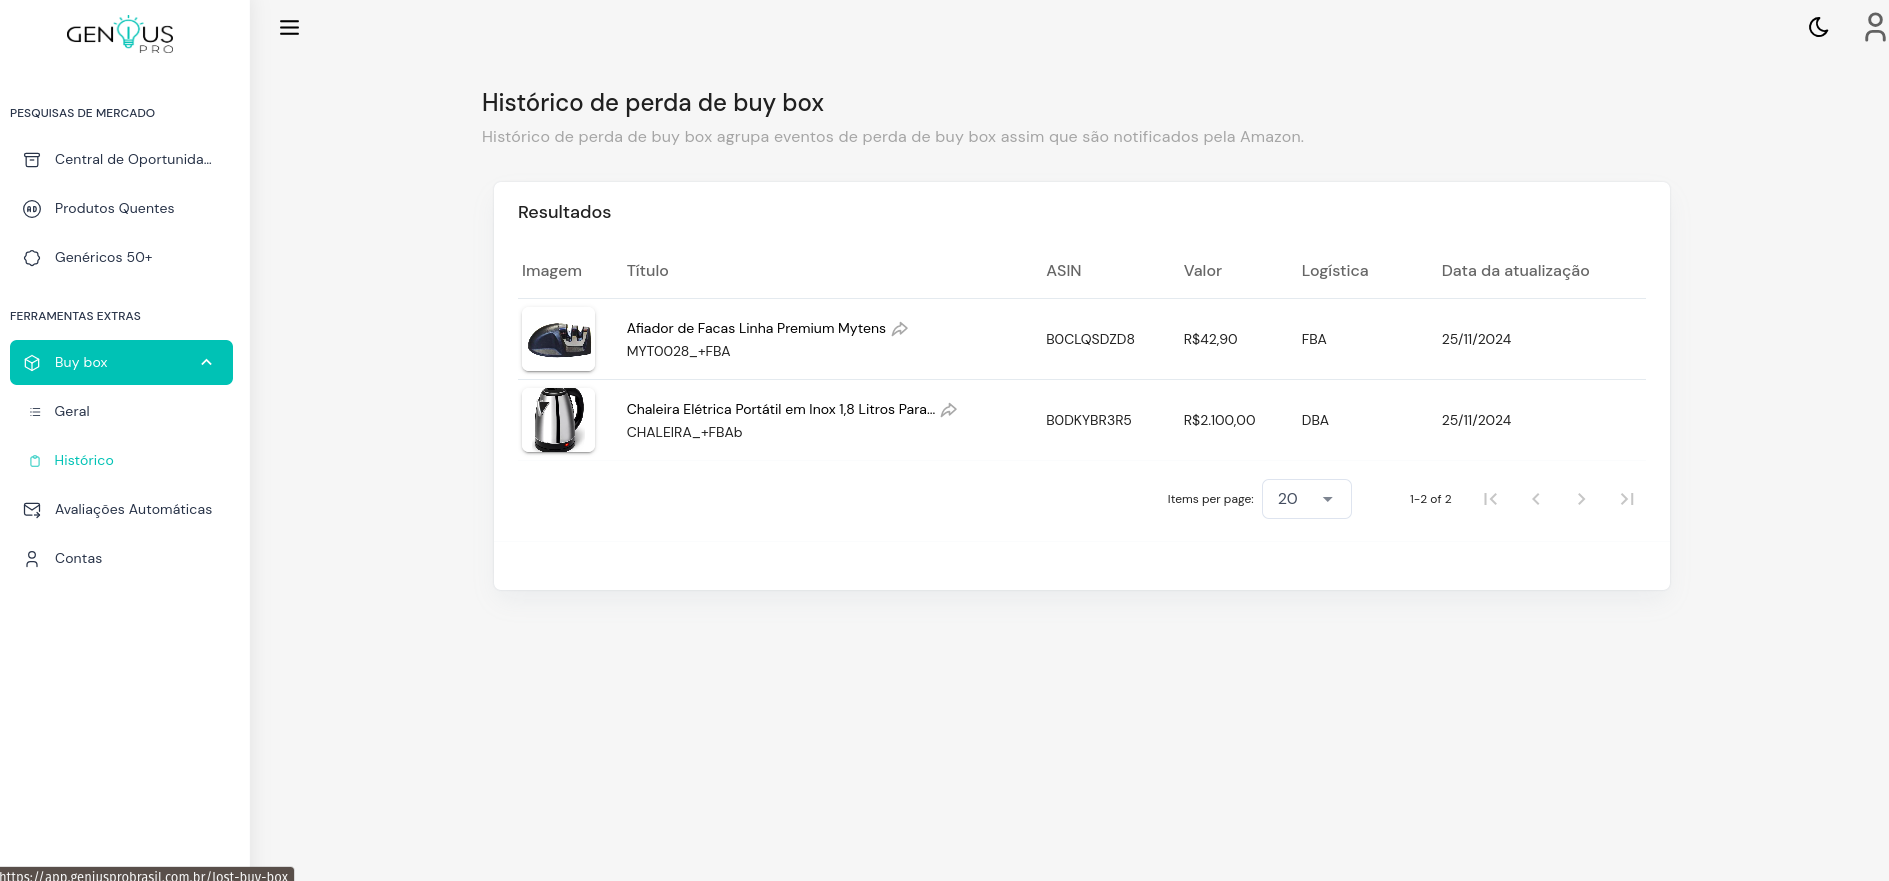This screenshot has width=1889, height=881.
Task: Open Contas in sidebar
Action: pos(121,559)
